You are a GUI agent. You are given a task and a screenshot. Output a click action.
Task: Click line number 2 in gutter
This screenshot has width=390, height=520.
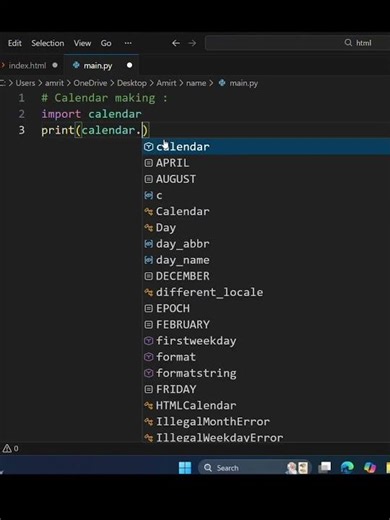(x=22, y=114)
